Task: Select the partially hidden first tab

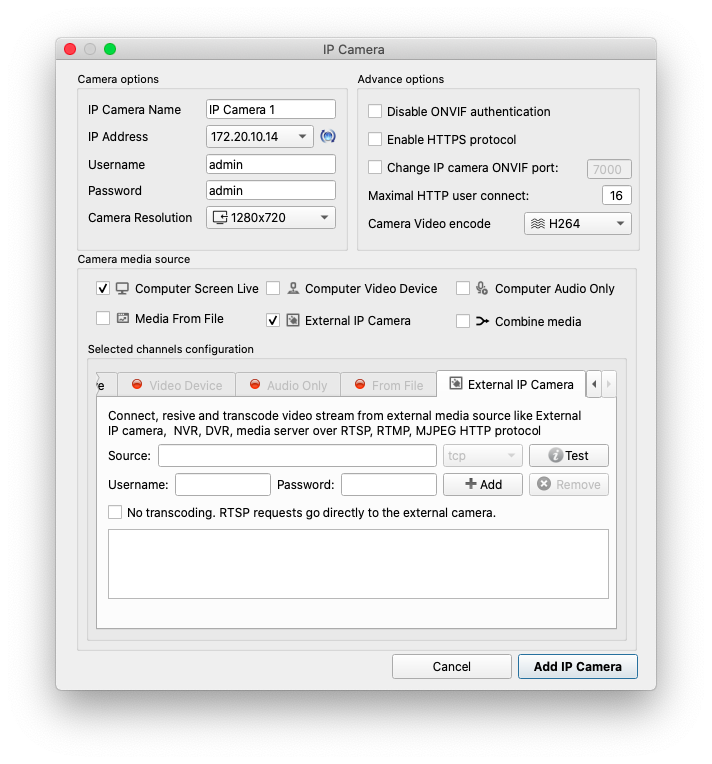Action: (106, 385)
